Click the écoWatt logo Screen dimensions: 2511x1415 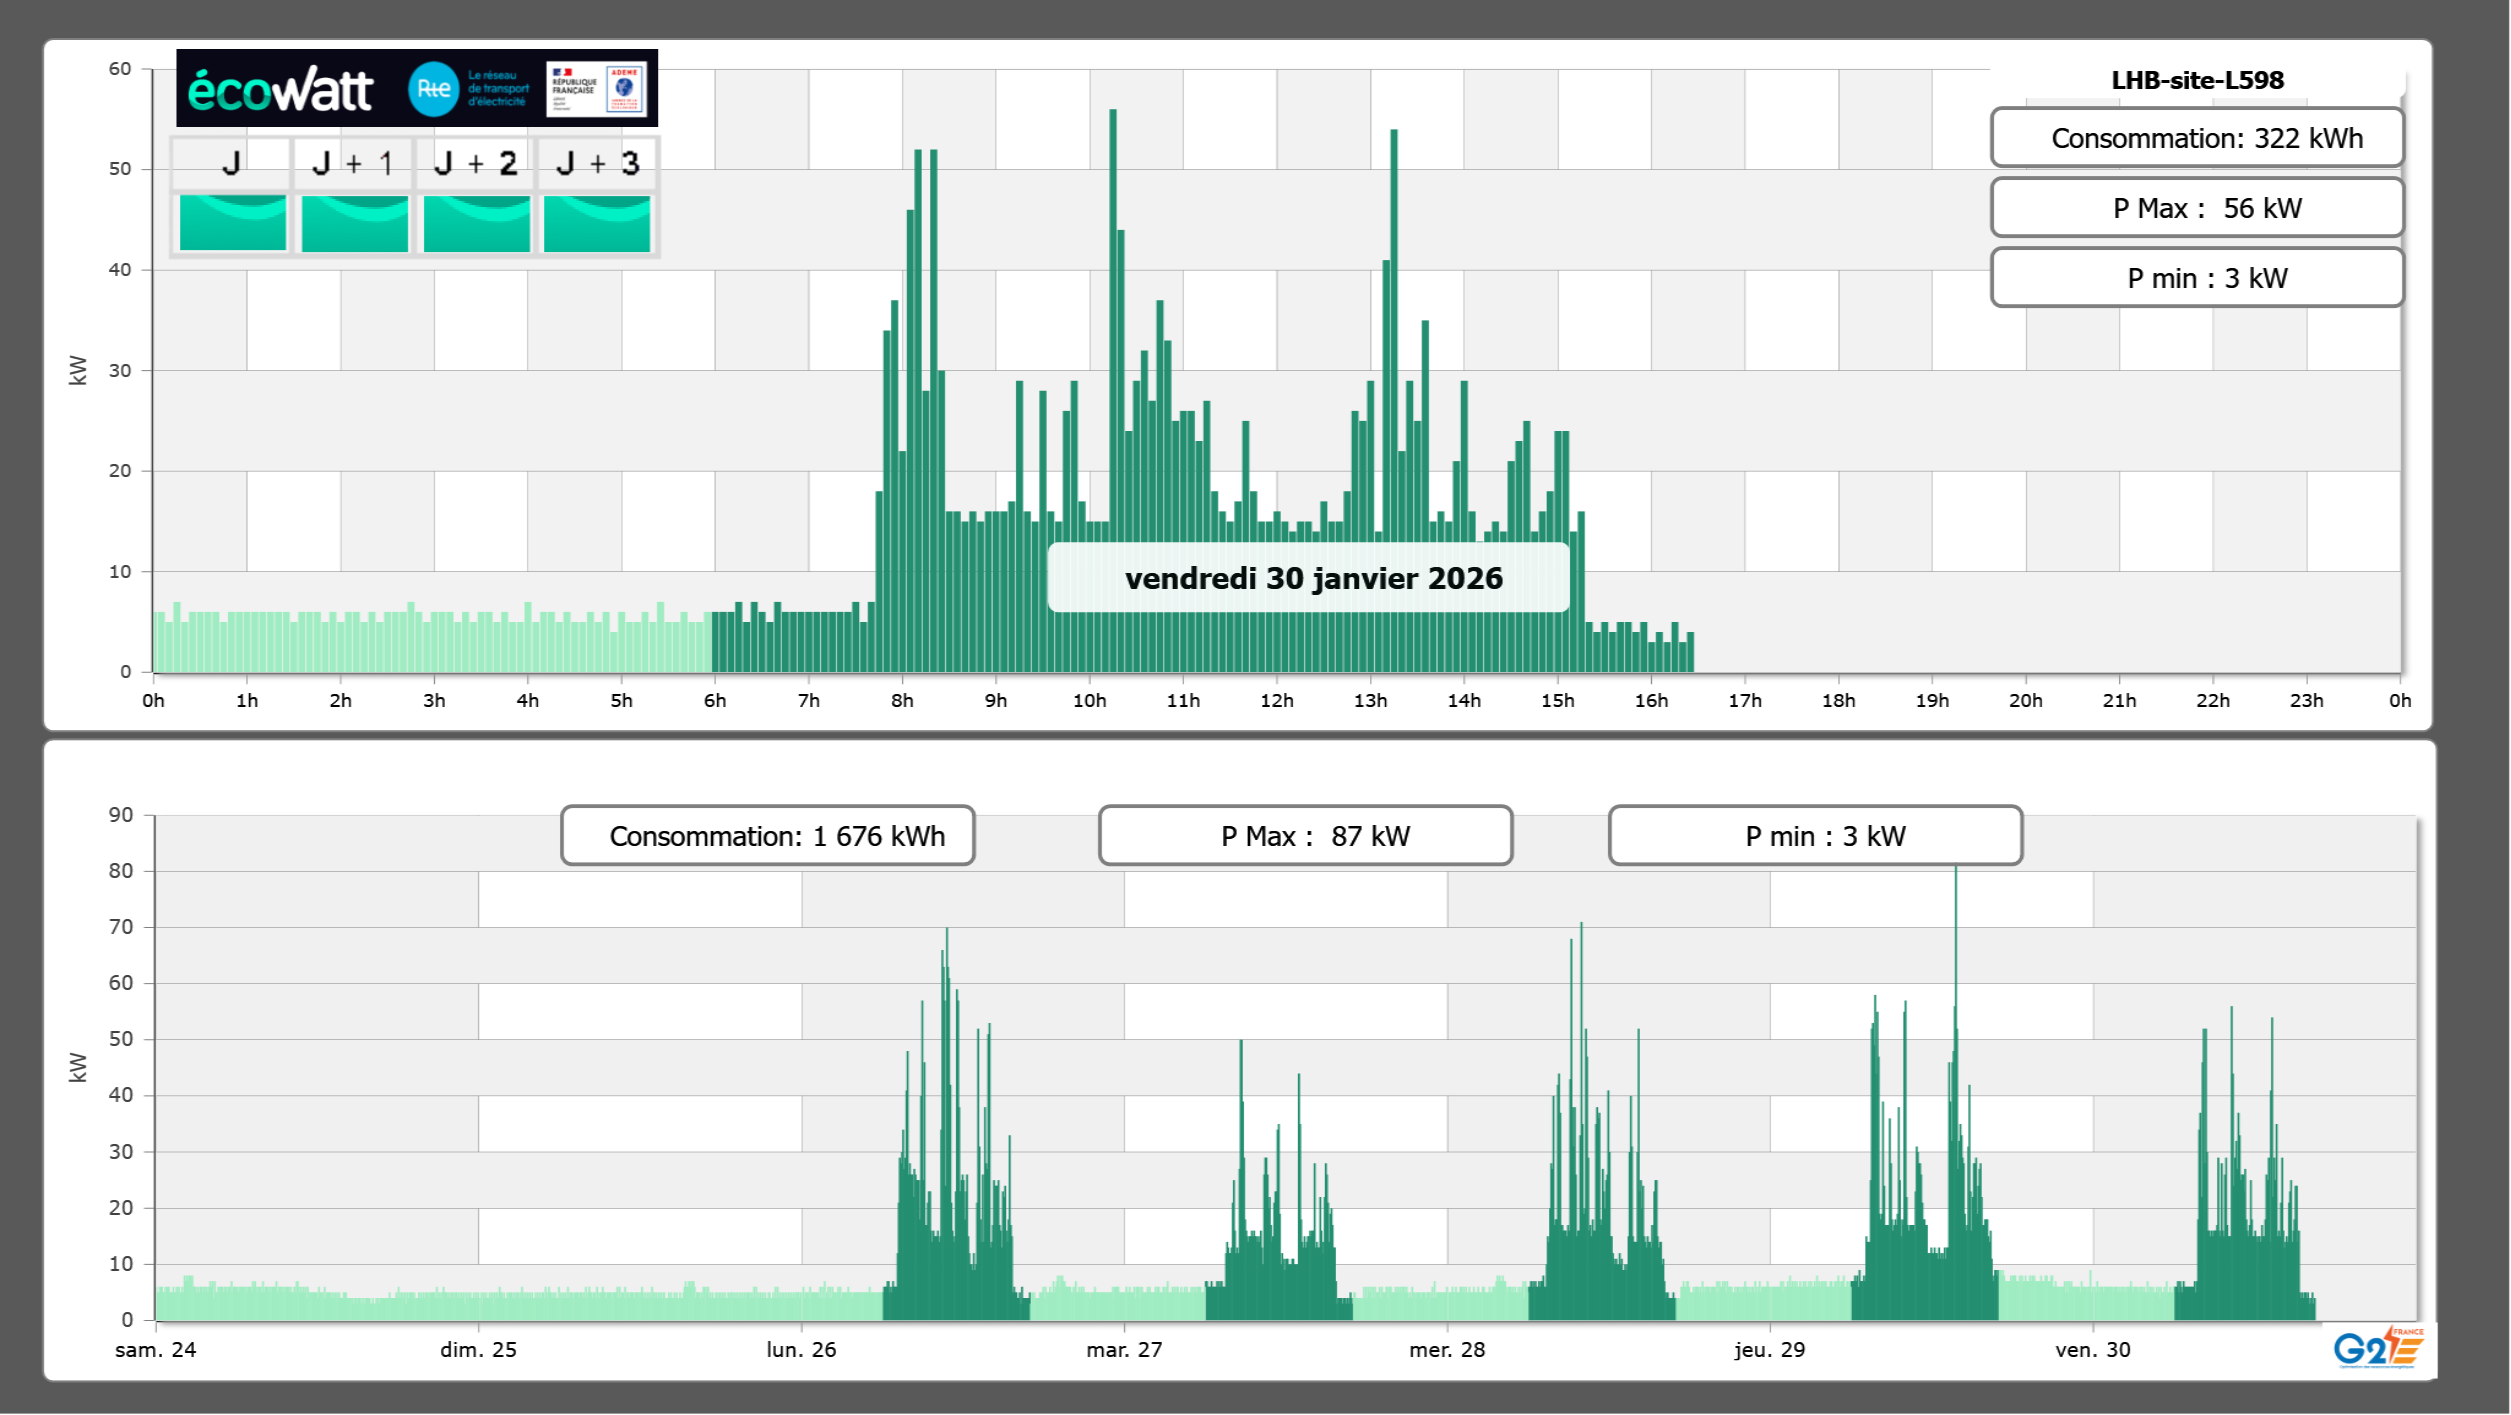pos(280,90)
